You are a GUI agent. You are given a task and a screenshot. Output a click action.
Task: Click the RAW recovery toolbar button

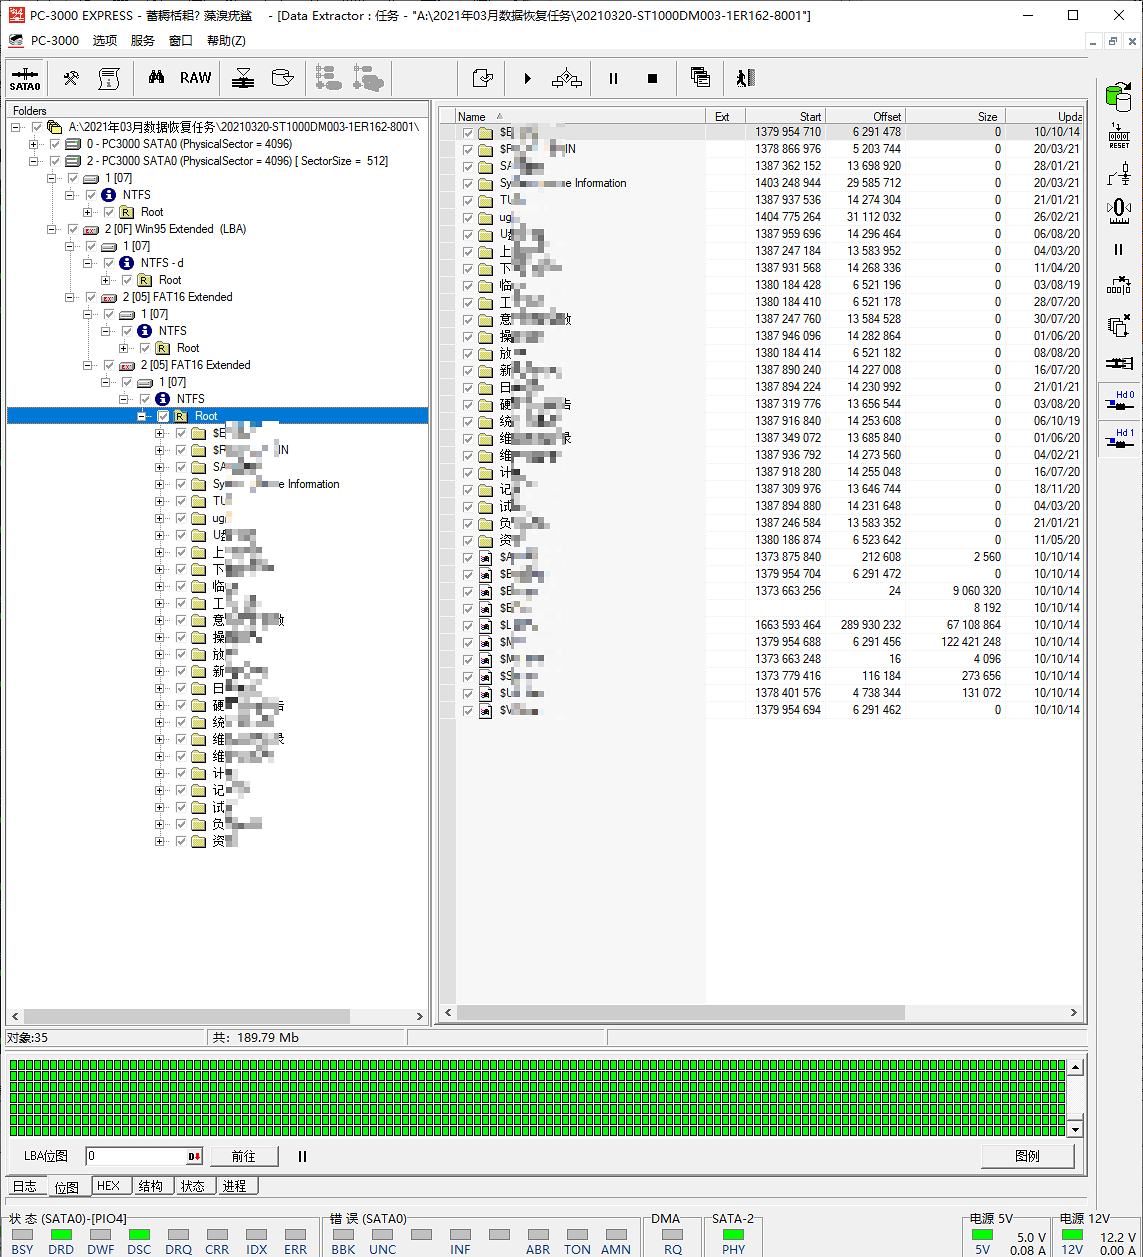[196, 78]
